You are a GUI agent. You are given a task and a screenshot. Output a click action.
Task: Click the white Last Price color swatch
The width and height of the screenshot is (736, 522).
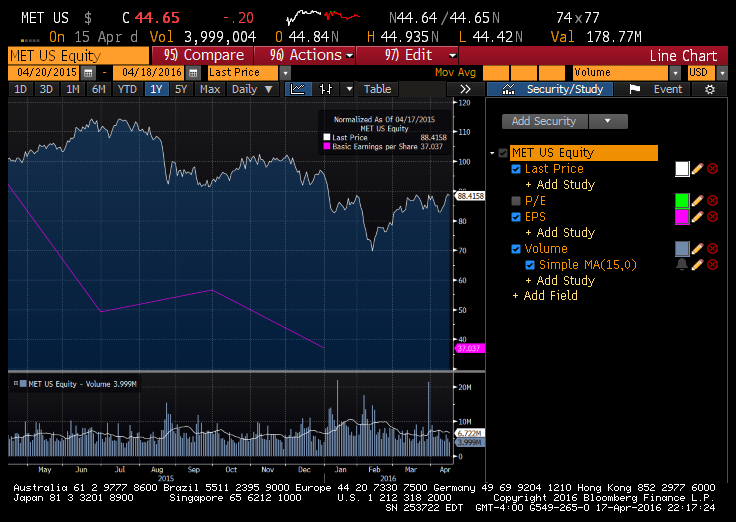pyautogui.click(x=682, y=169)
